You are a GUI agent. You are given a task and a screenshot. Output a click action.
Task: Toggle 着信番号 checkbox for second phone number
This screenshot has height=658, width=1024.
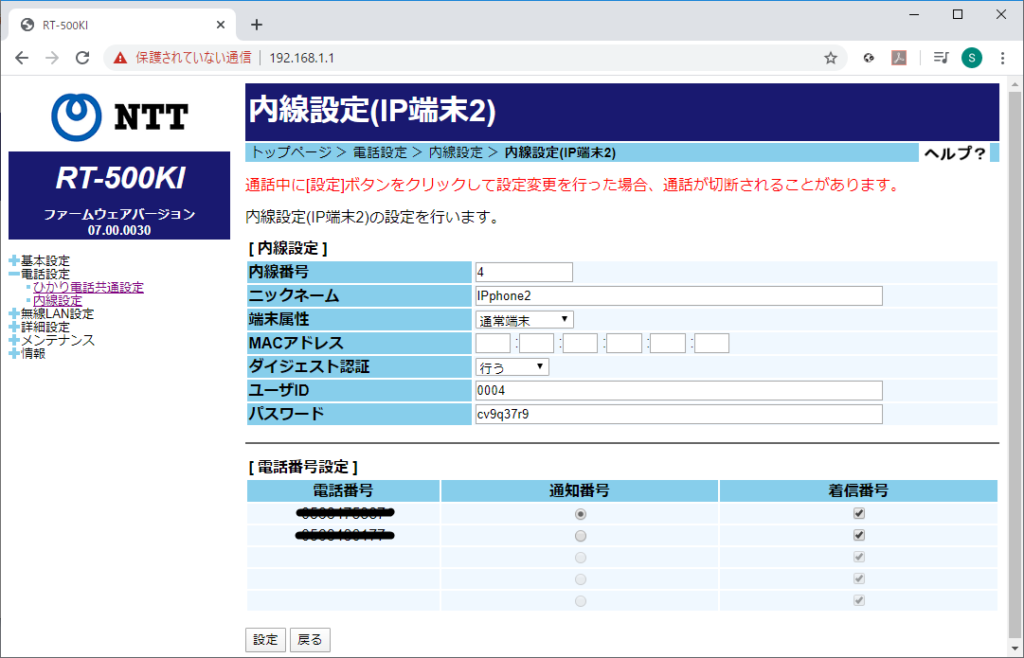point(859,535)
